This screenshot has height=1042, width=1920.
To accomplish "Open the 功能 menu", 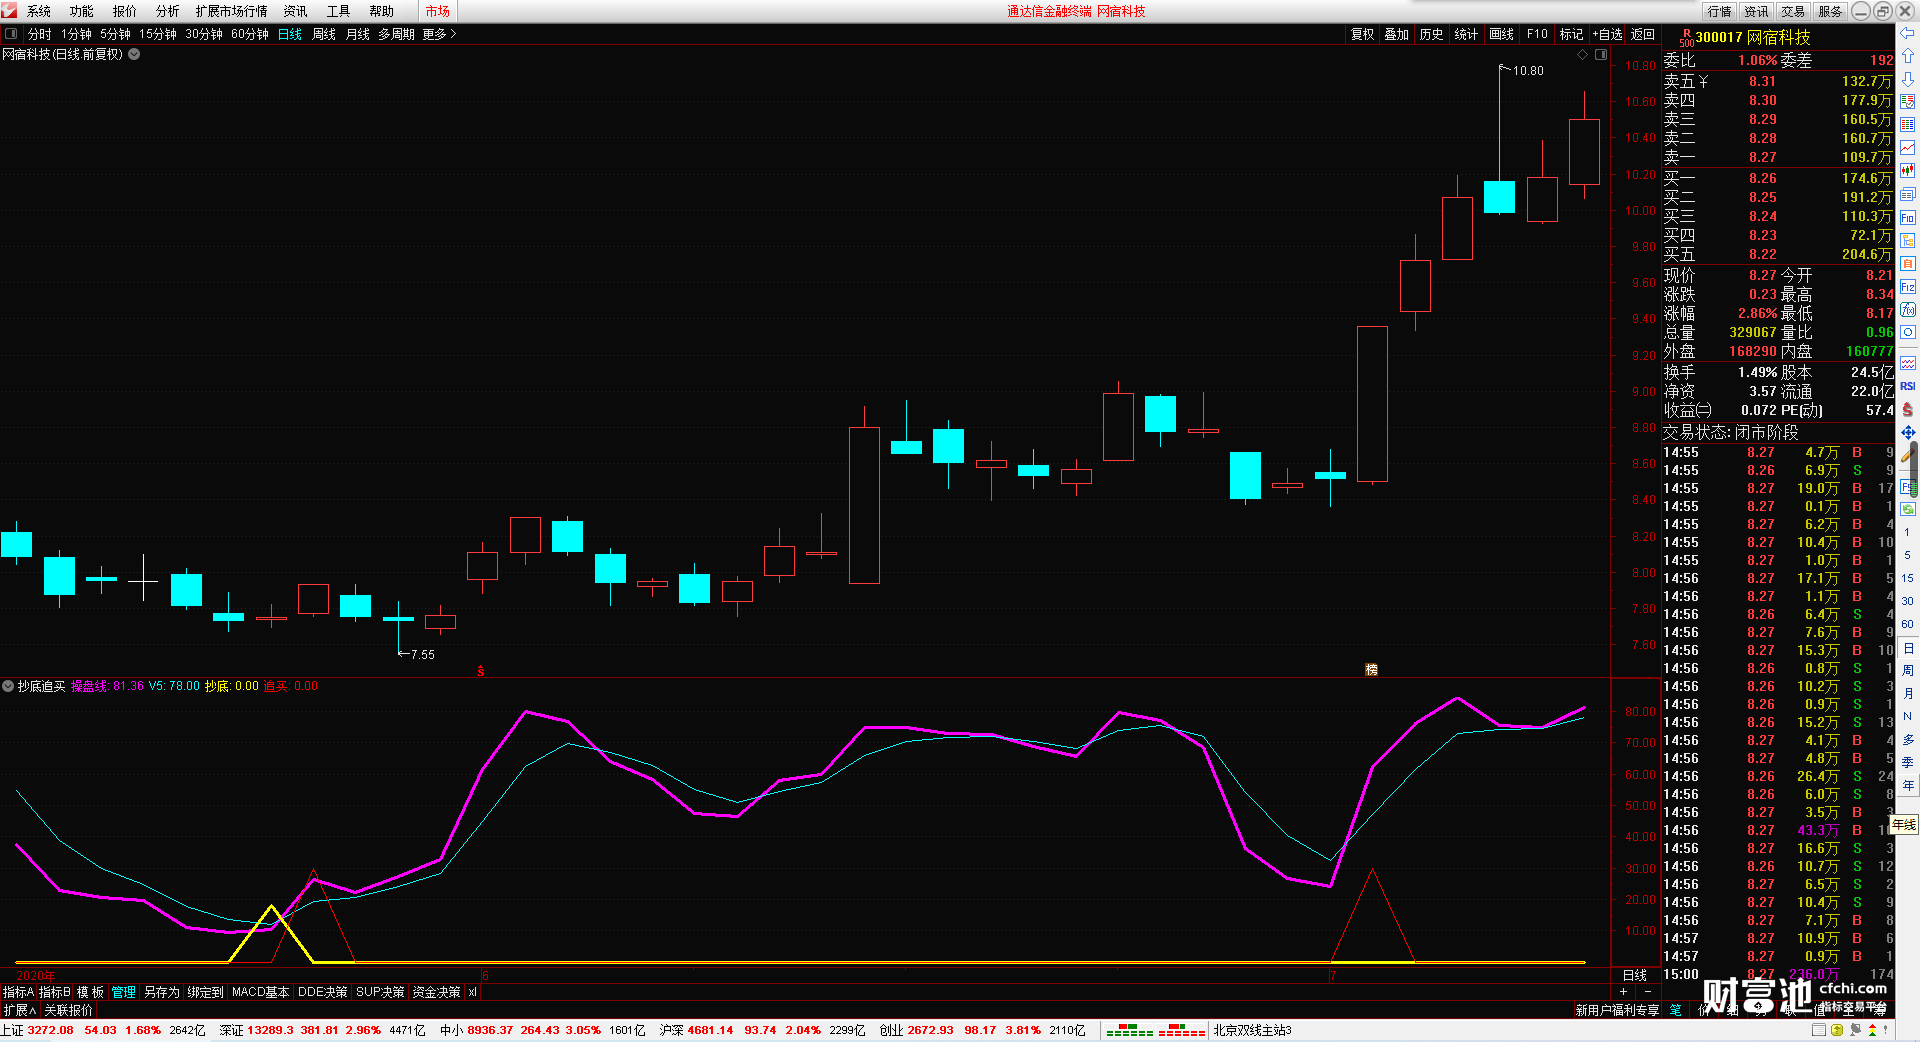I will (x=82, y=11).
